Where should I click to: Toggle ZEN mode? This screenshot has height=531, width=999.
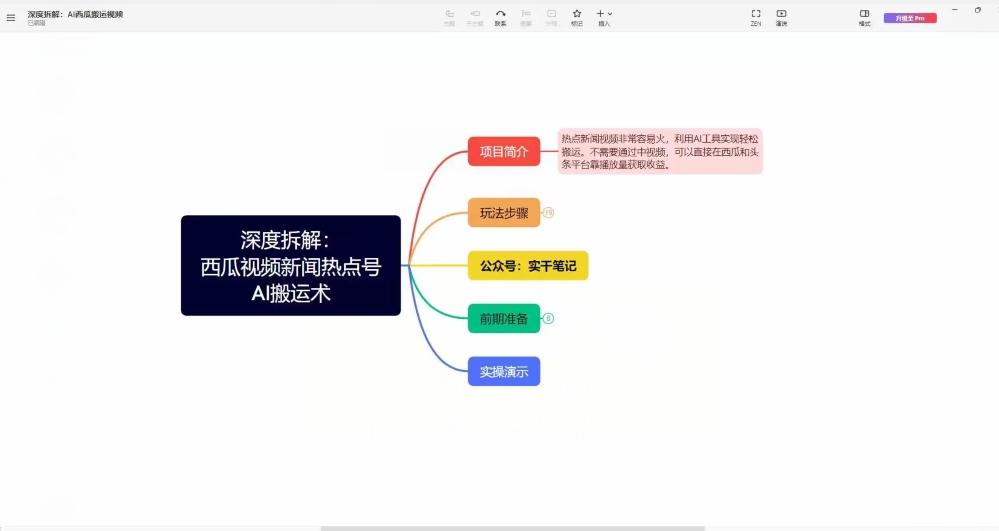[x=756, y=16]
